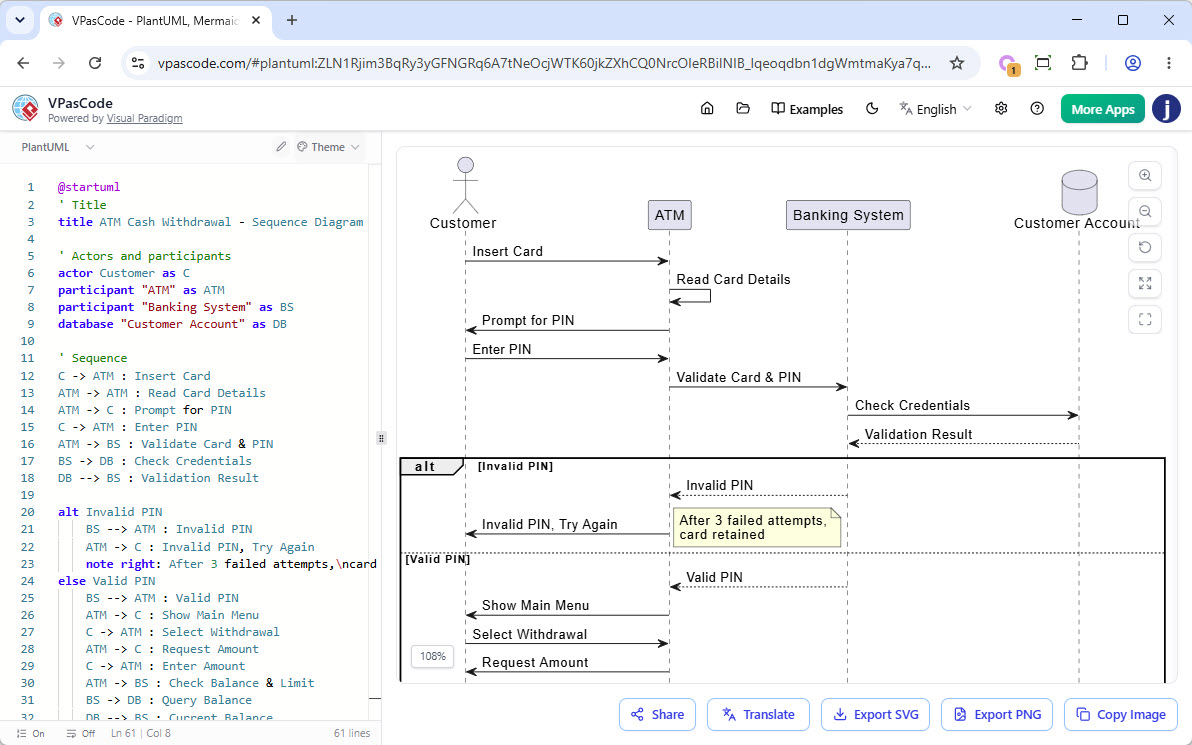The image size is (1192, 745).
Task: Click the Translate button
Action: (x=758, y=715)
